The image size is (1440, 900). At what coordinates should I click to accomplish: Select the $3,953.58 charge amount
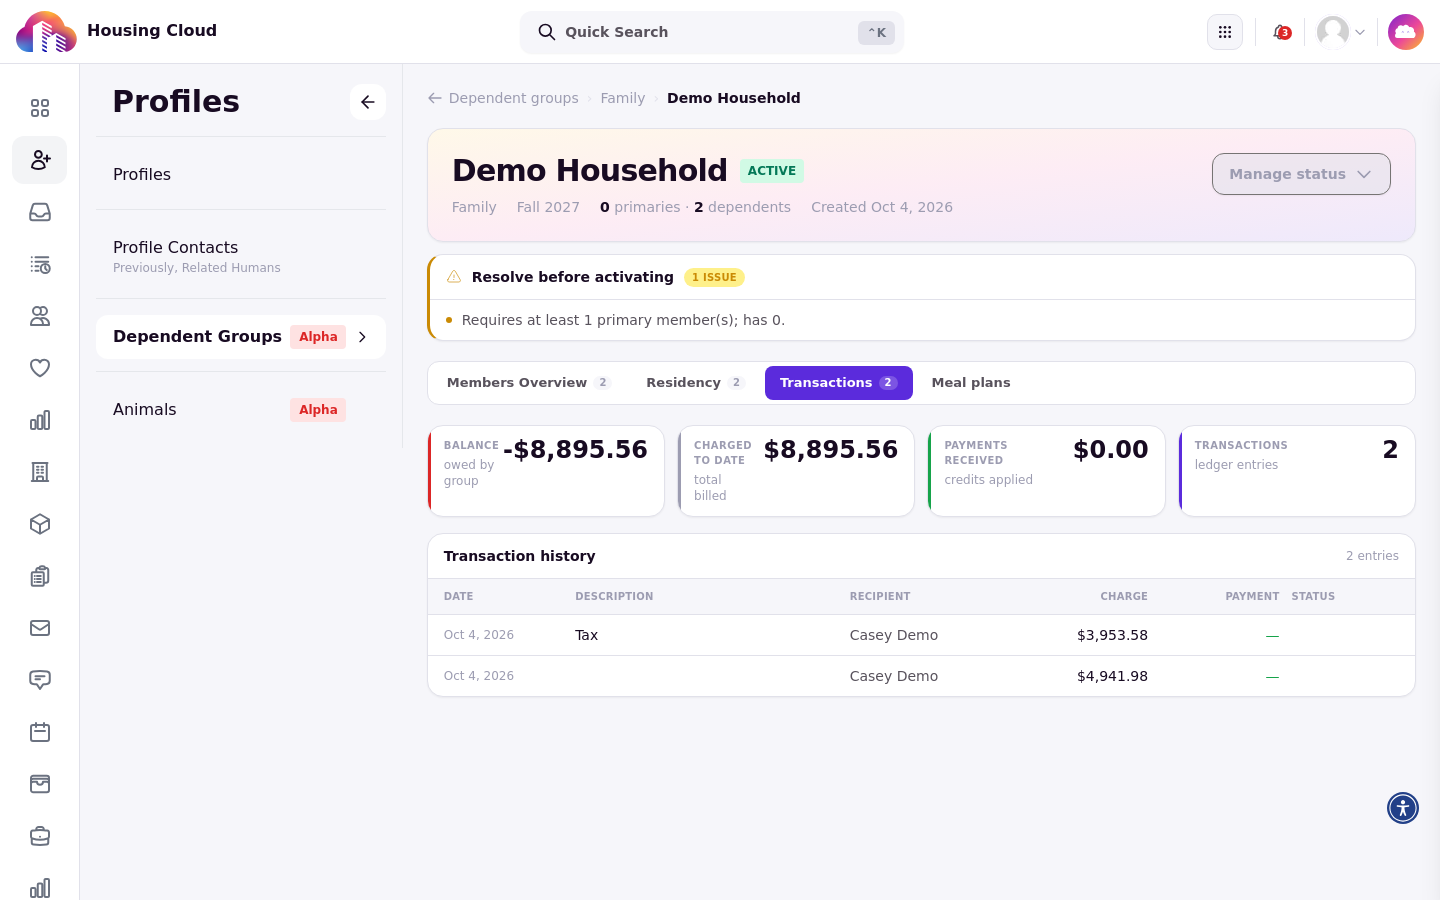point(1112,635)
